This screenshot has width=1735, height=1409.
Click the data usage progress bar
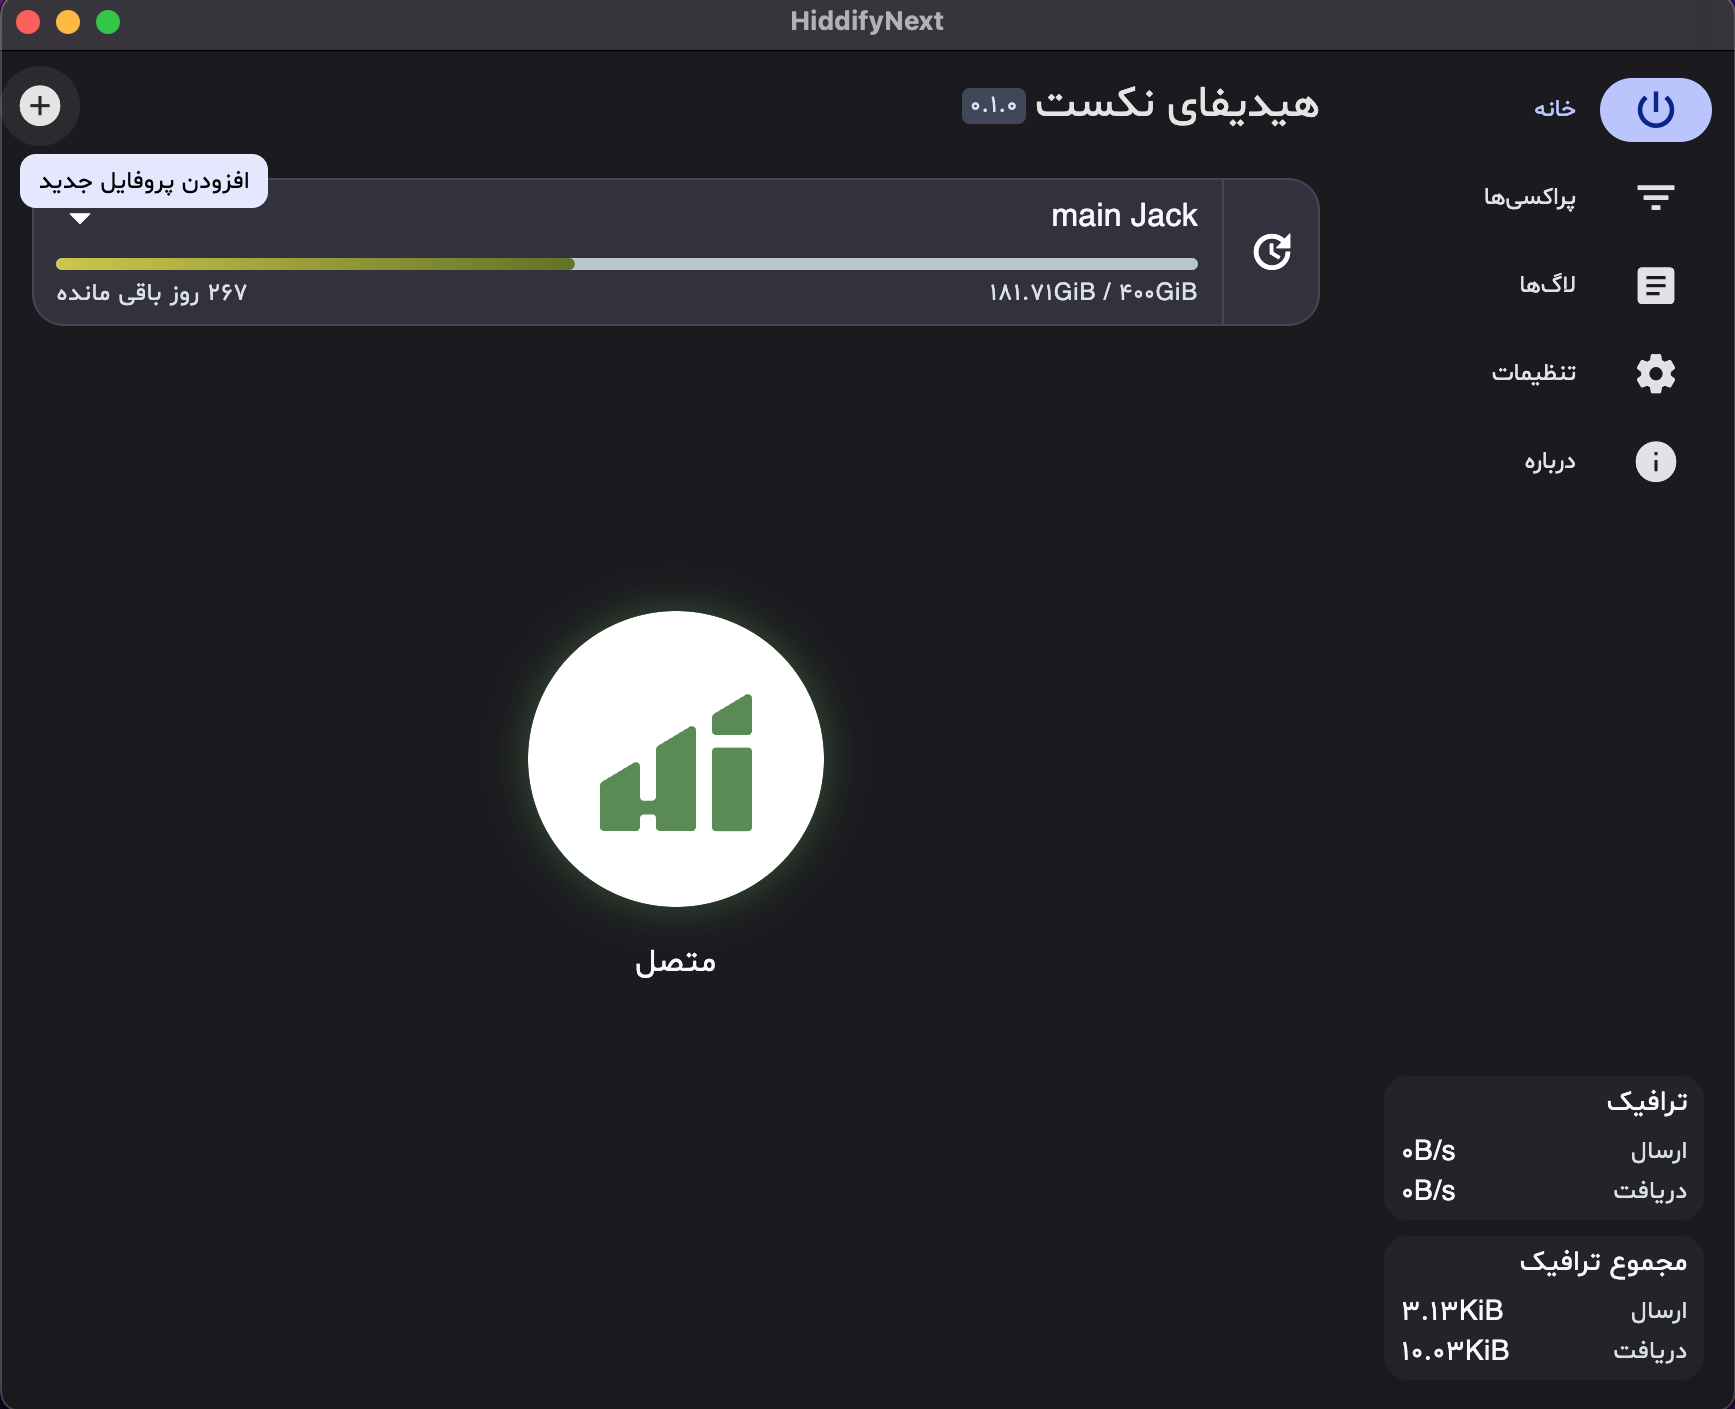click(626, 264)
